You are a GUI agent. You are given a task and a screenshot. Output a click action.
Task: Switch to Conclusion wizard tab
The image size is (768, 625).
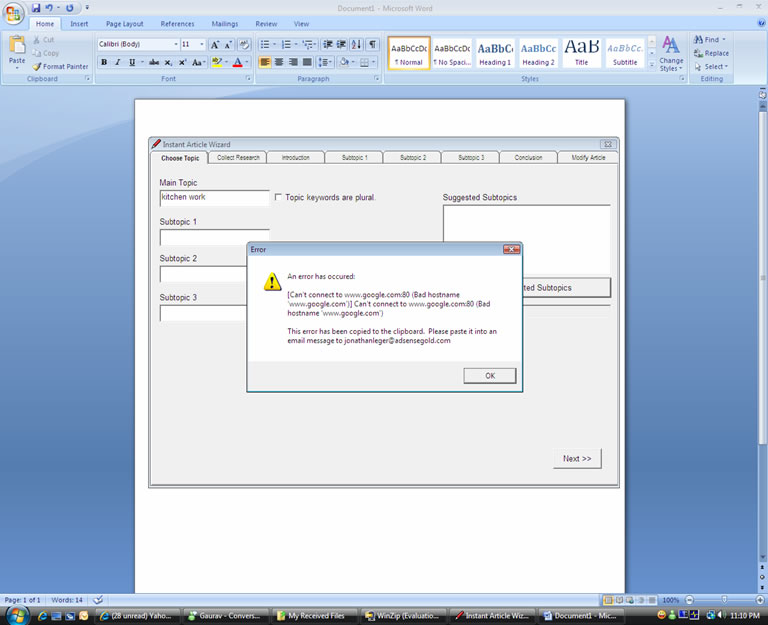click(528, 157)
